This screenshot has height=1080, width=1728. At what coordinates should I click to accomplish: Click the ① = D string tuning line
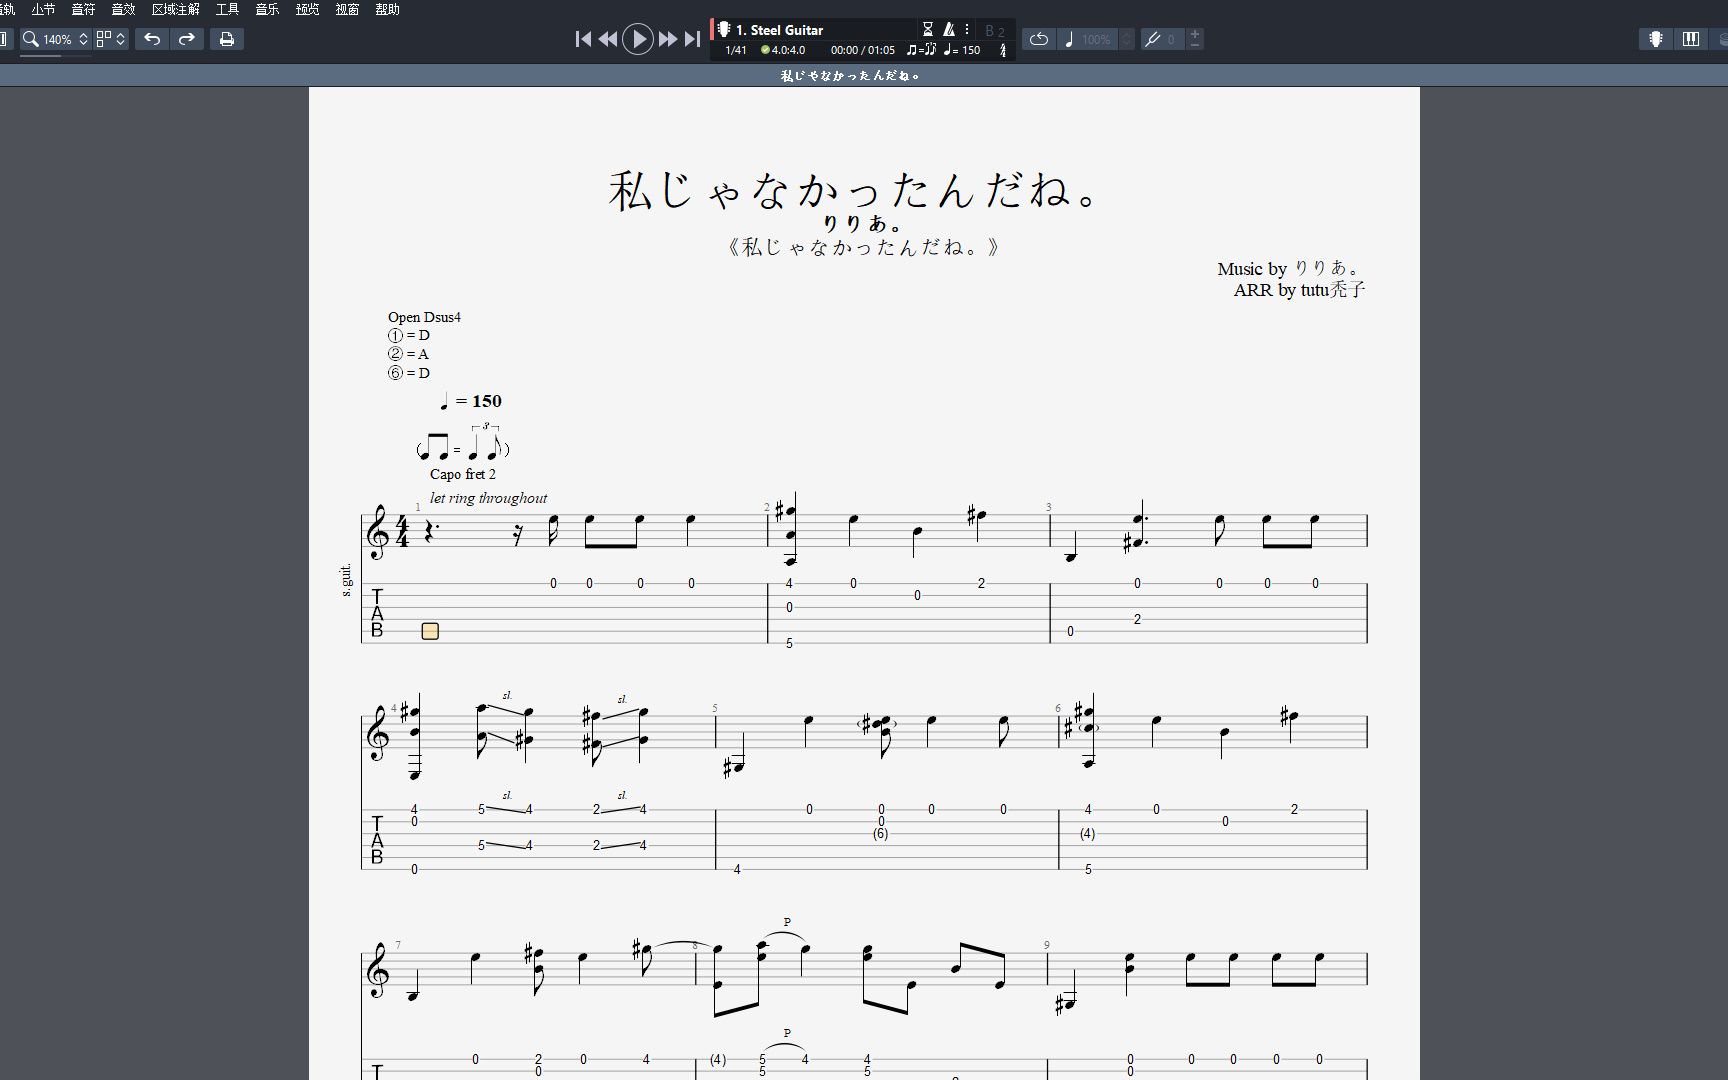408,336
